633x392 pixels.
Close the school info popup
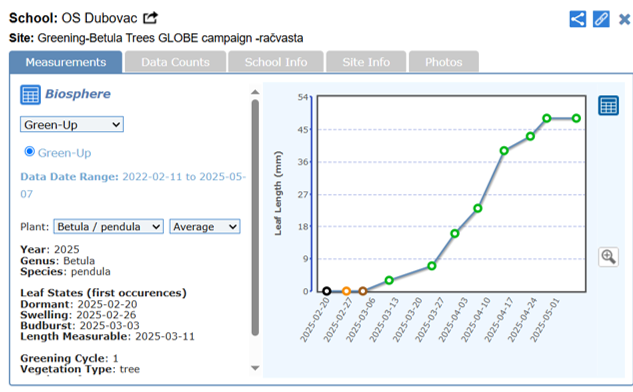click(625, 19)
